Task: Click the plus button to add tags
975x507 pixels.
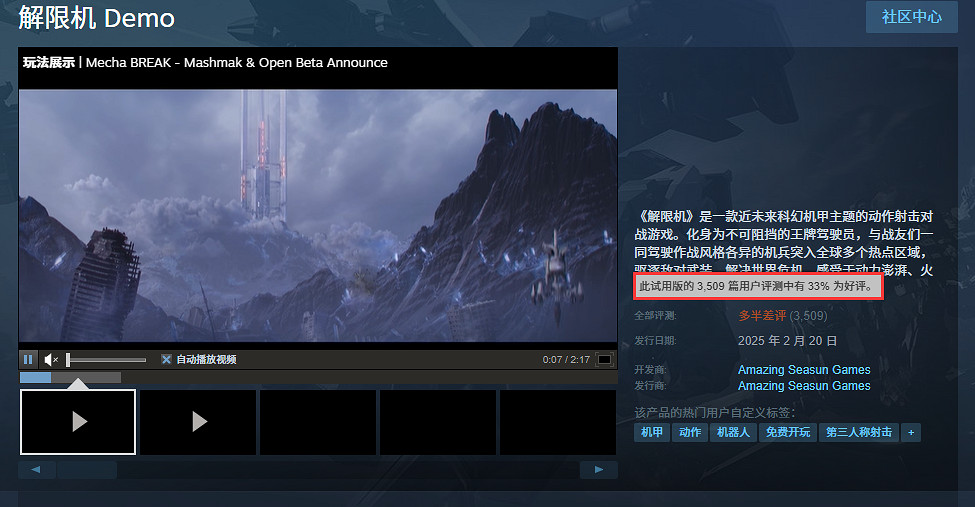Action: tap(911, 432)
